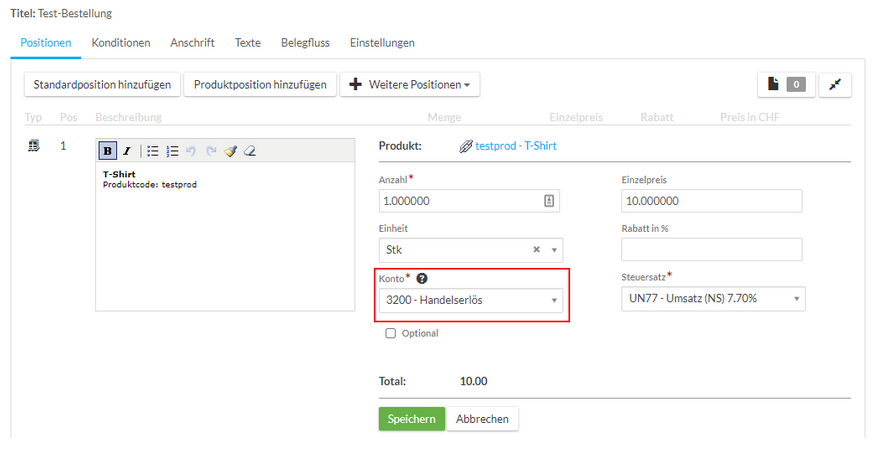The width and height of the screenshot is (876, 463).
Task: Toggle bold formatting in description editor
Action: coord(107,151)
